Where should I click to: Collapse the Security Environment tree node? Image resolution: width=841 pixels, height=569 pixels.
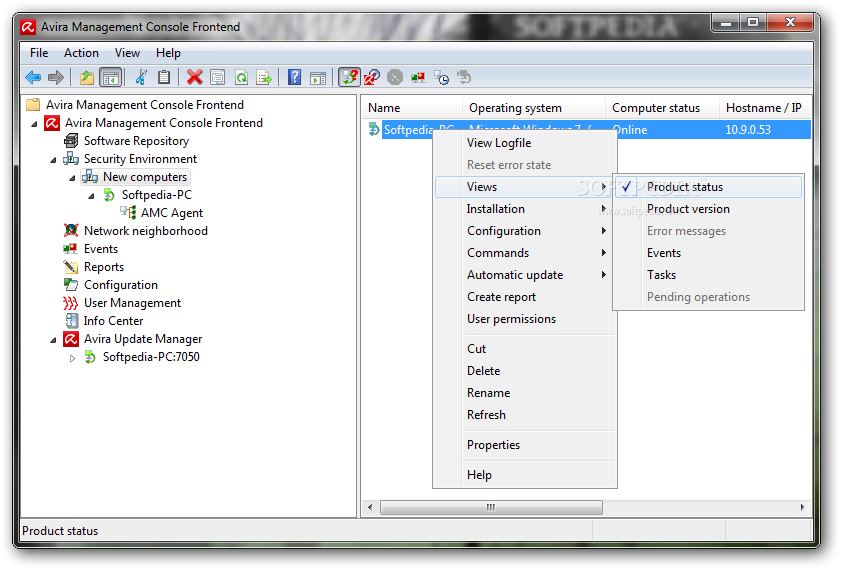[53, 159]
